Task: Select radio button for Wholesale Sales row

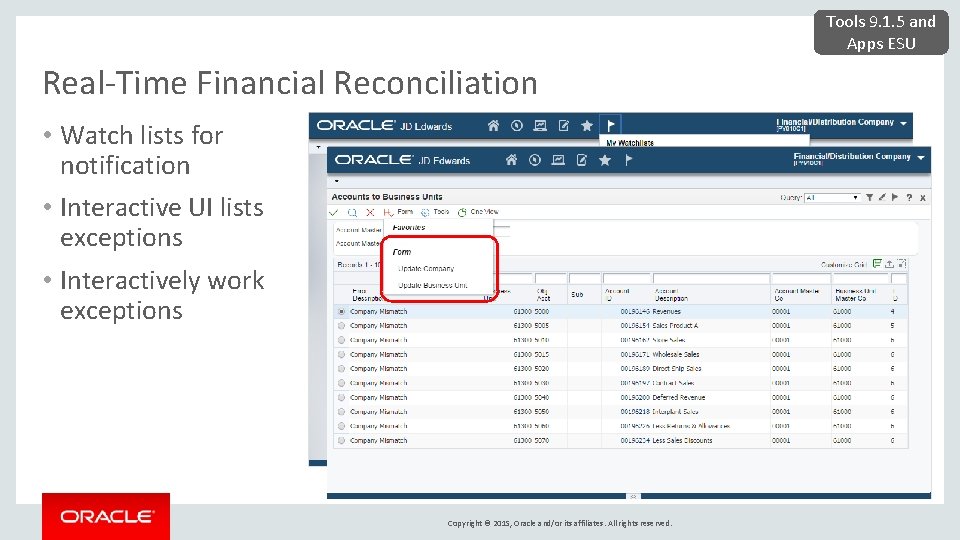Action: [342, 354]
